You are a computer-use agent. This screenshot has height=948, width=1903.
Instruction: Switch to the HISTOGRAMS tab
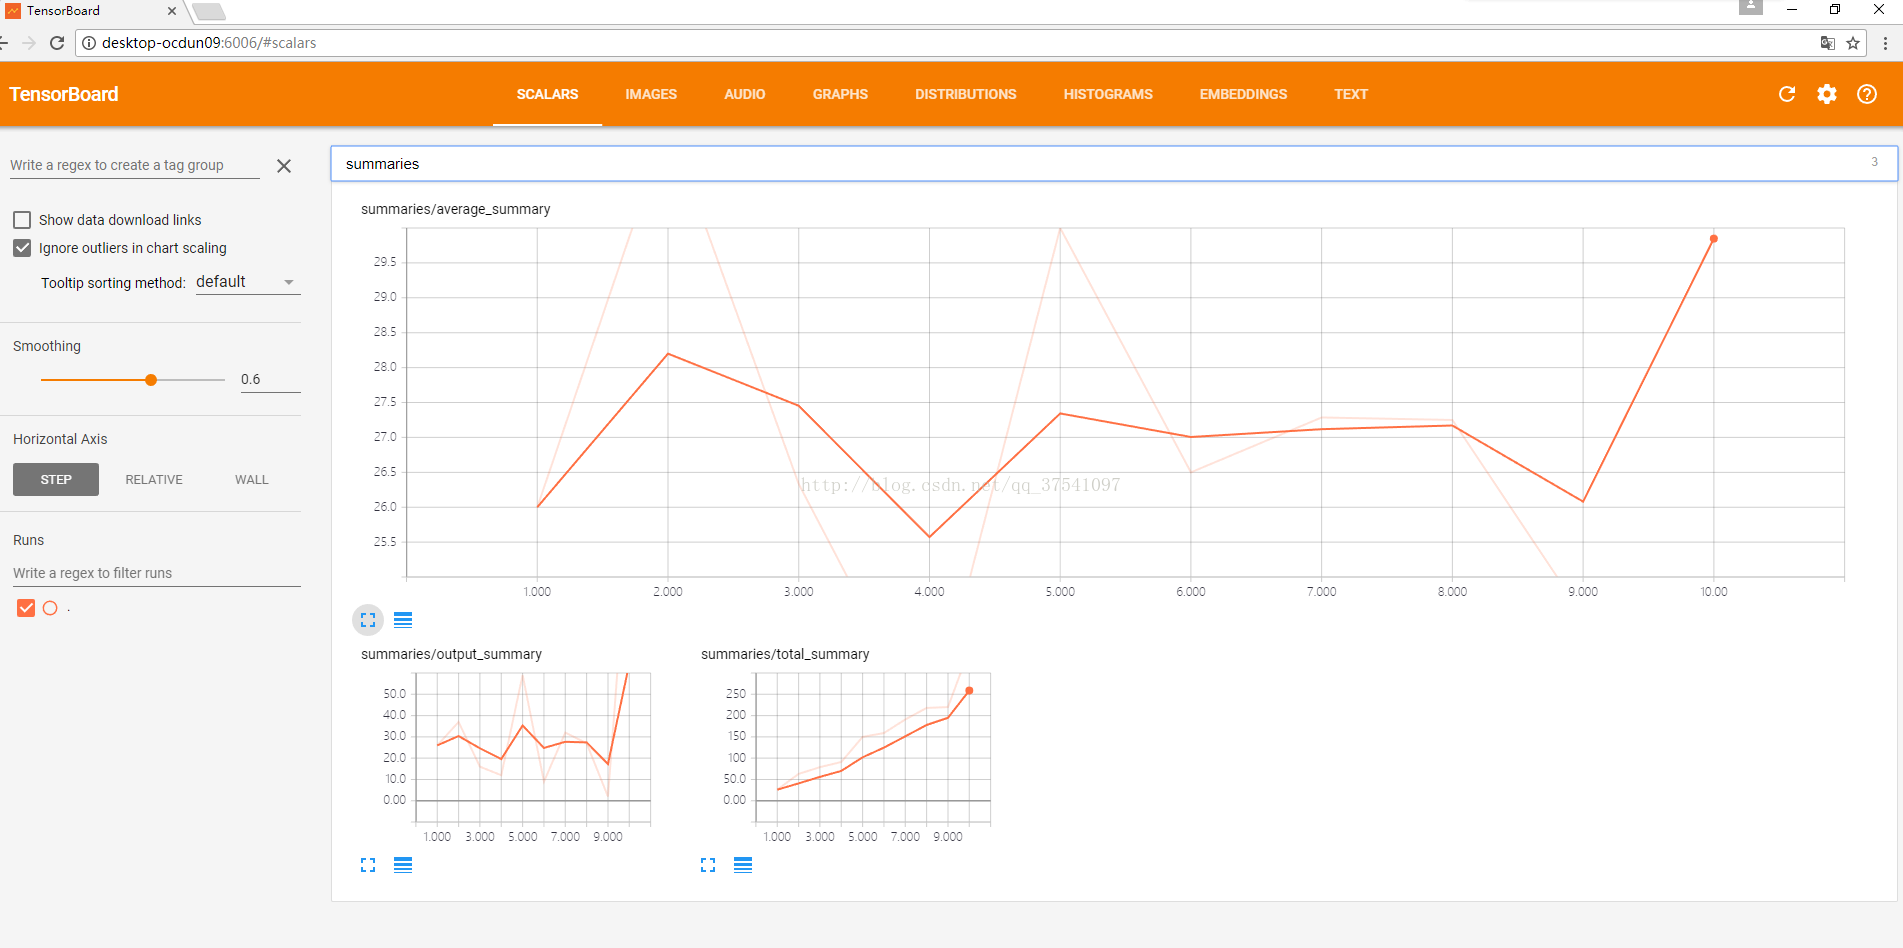(1107, 94)
